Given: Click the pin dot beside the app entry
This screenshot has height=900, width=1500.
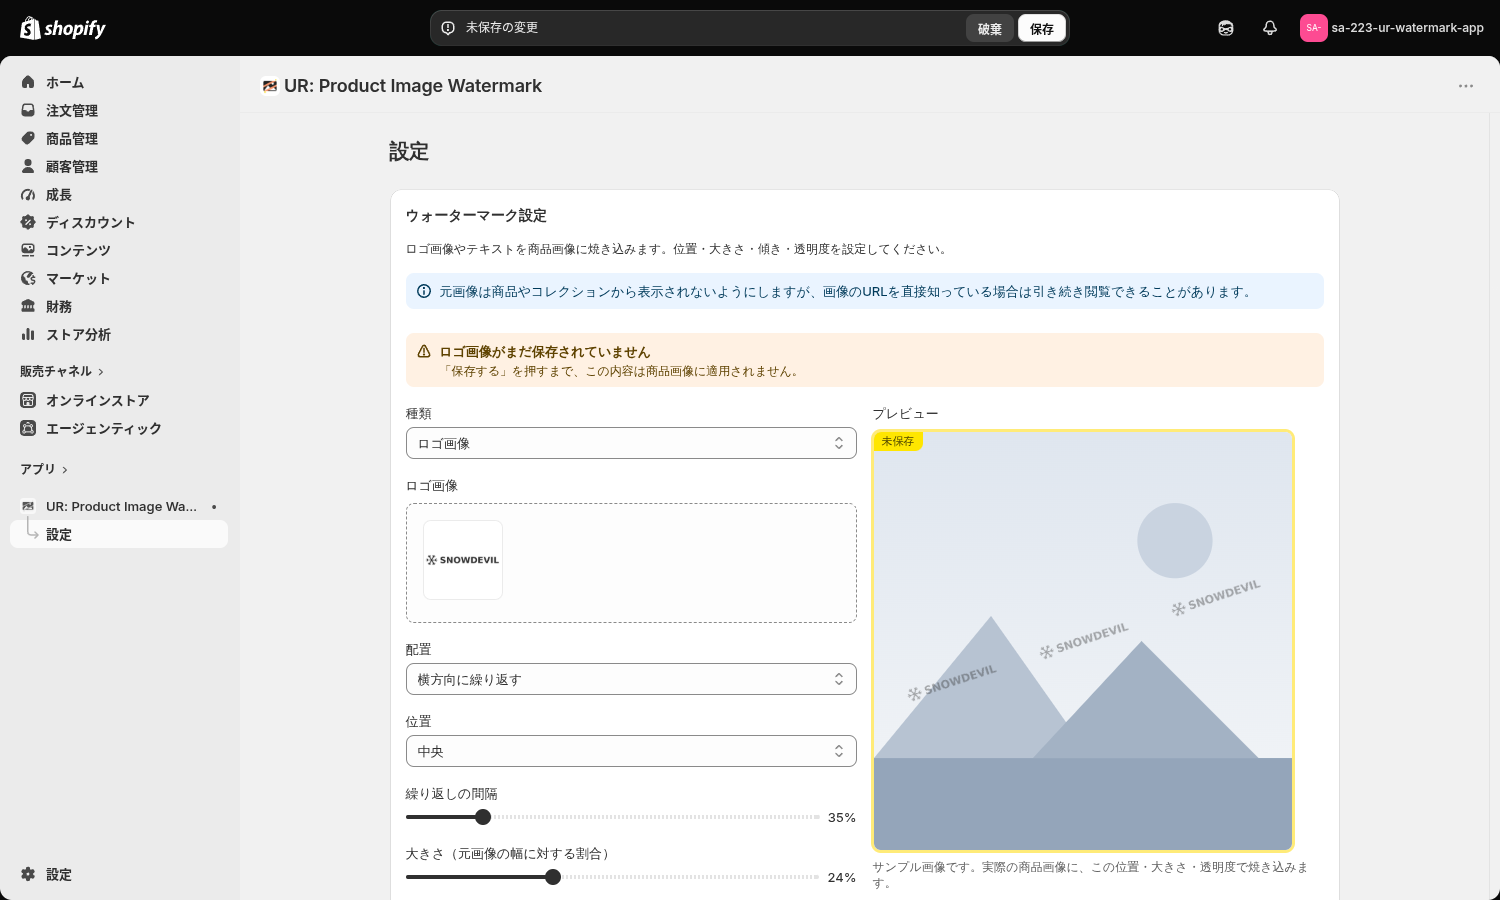Looking at the screenshot, I should tap(214, 507).
